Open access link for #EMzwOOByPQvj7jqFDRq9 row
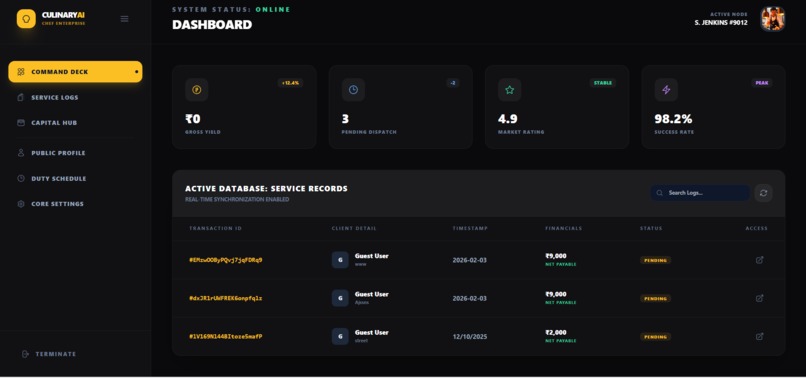Viewport: 806px width, 378px height. pyautogui.click(x=759, y=260)
